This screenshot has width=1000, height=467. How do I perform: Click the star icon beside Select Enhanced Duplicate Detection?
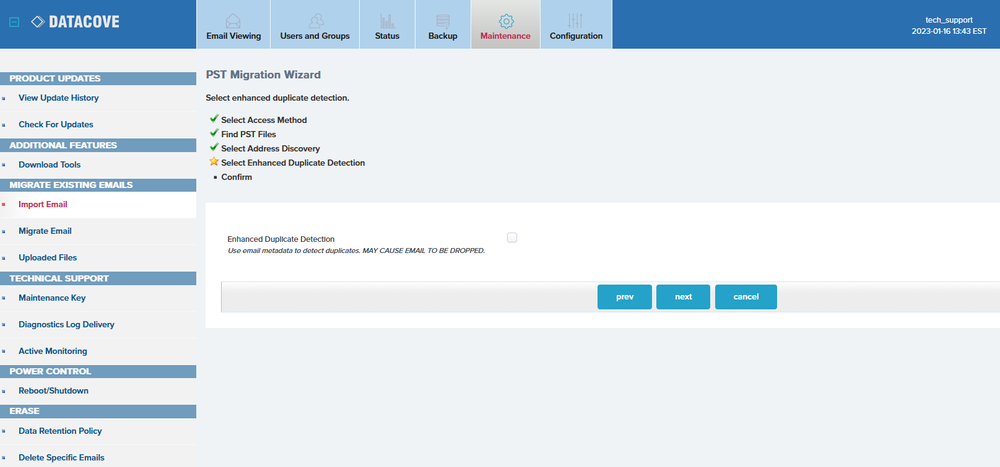pos(214,162)
